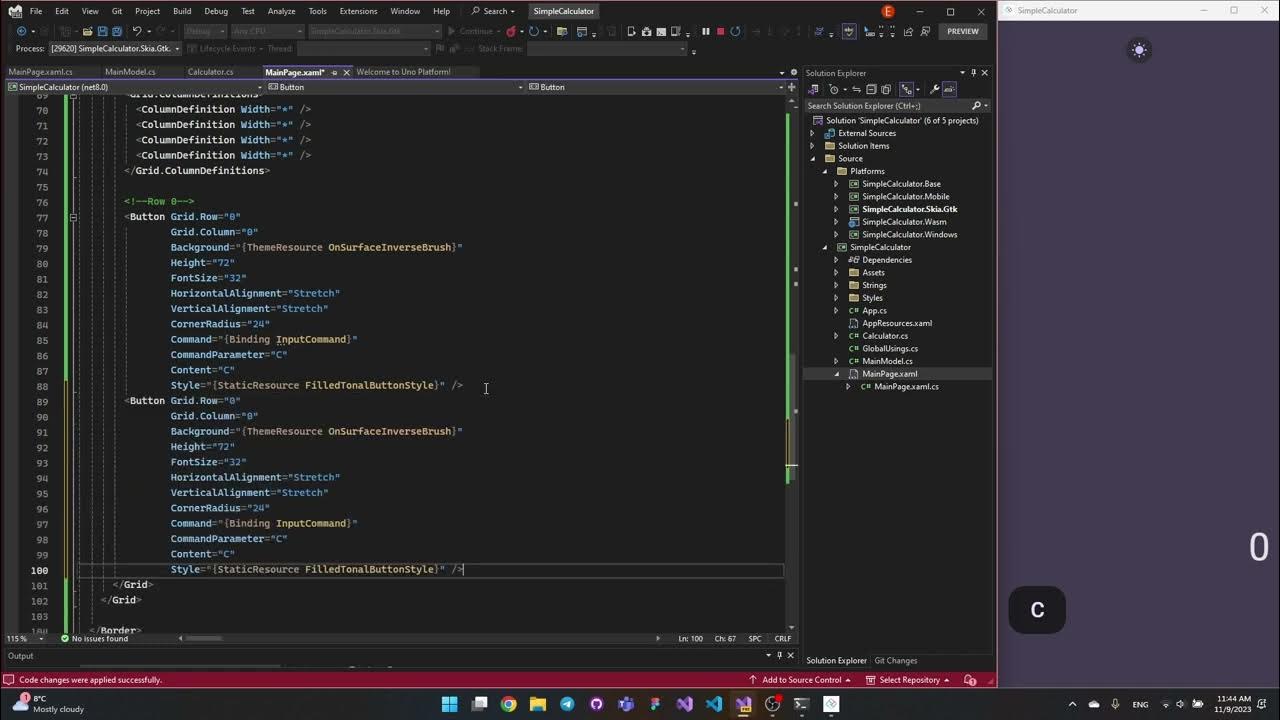Switch to the Git Changes tab

pos(895,660)
